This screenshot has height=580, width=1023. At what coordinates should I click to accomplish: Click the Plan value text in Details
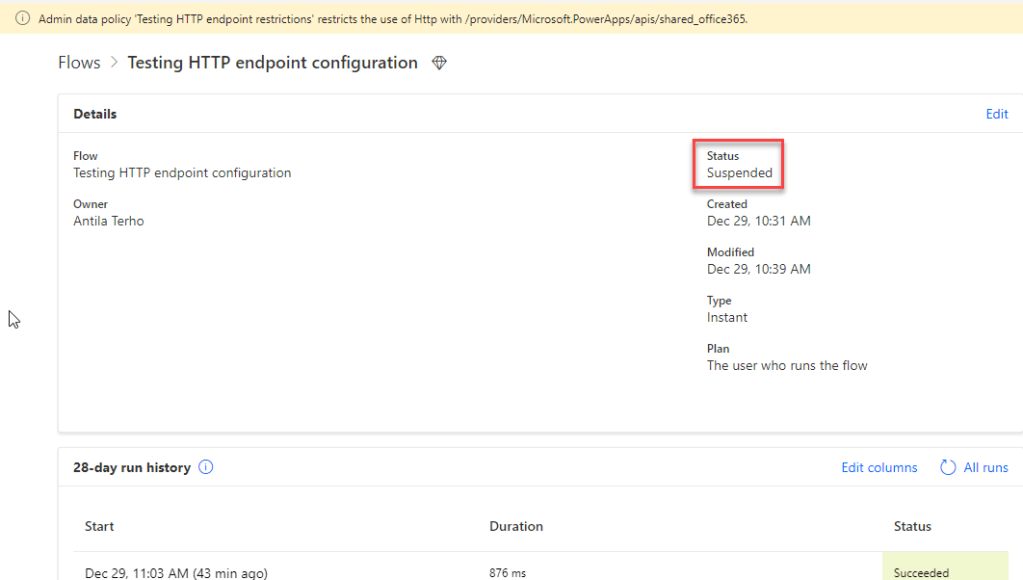[x=787, y=366]
